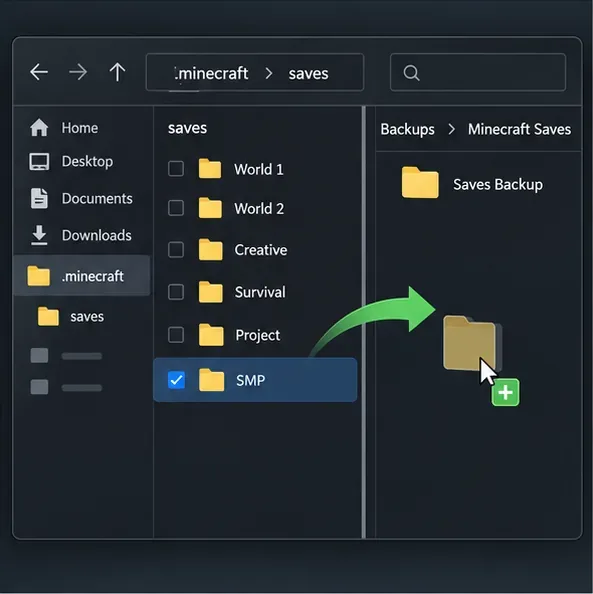Open Home in the sidebar
The width and height of the screenshot is (593, 594).
(x=81, y=128)
